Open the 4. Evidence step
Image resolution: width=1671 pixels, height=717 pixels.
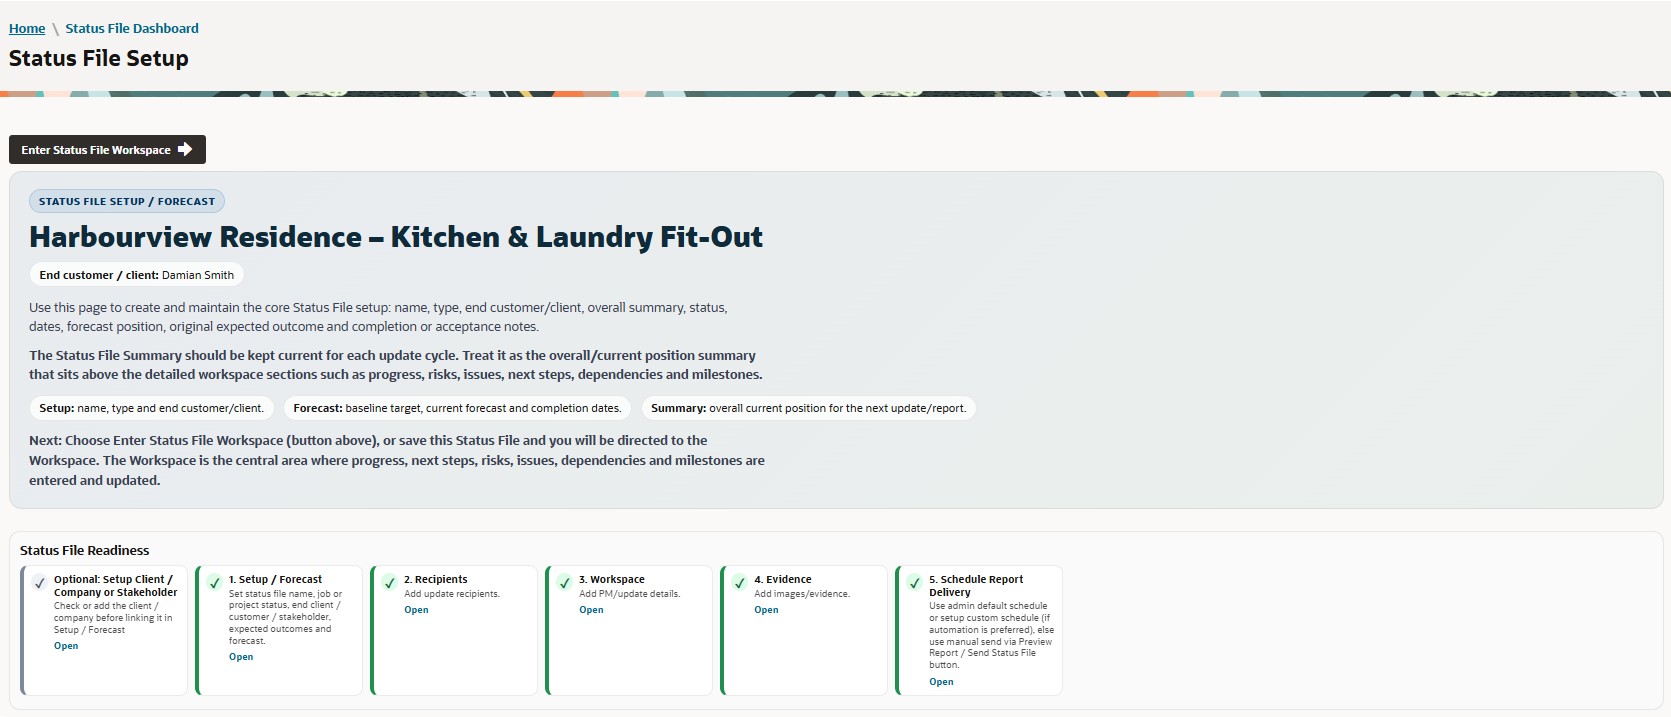pyautogui.click(x=766, y=610)
